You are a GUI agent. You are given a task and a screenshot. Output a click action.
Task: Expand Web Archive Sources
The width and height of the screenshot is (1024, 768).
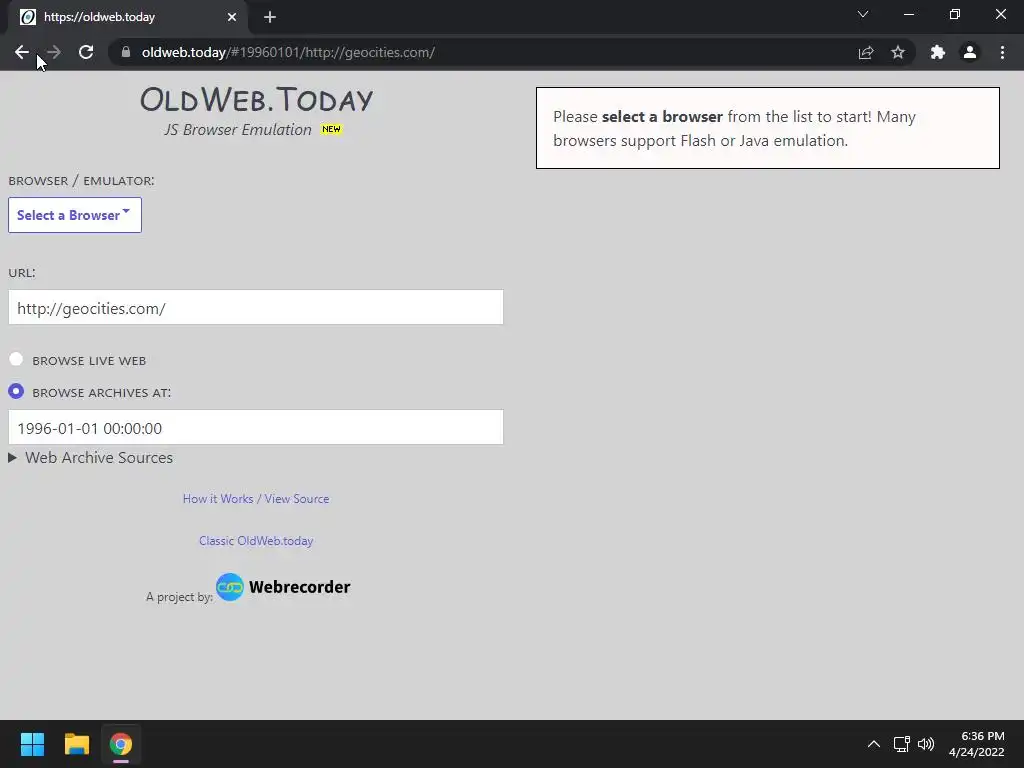(91, 458)
